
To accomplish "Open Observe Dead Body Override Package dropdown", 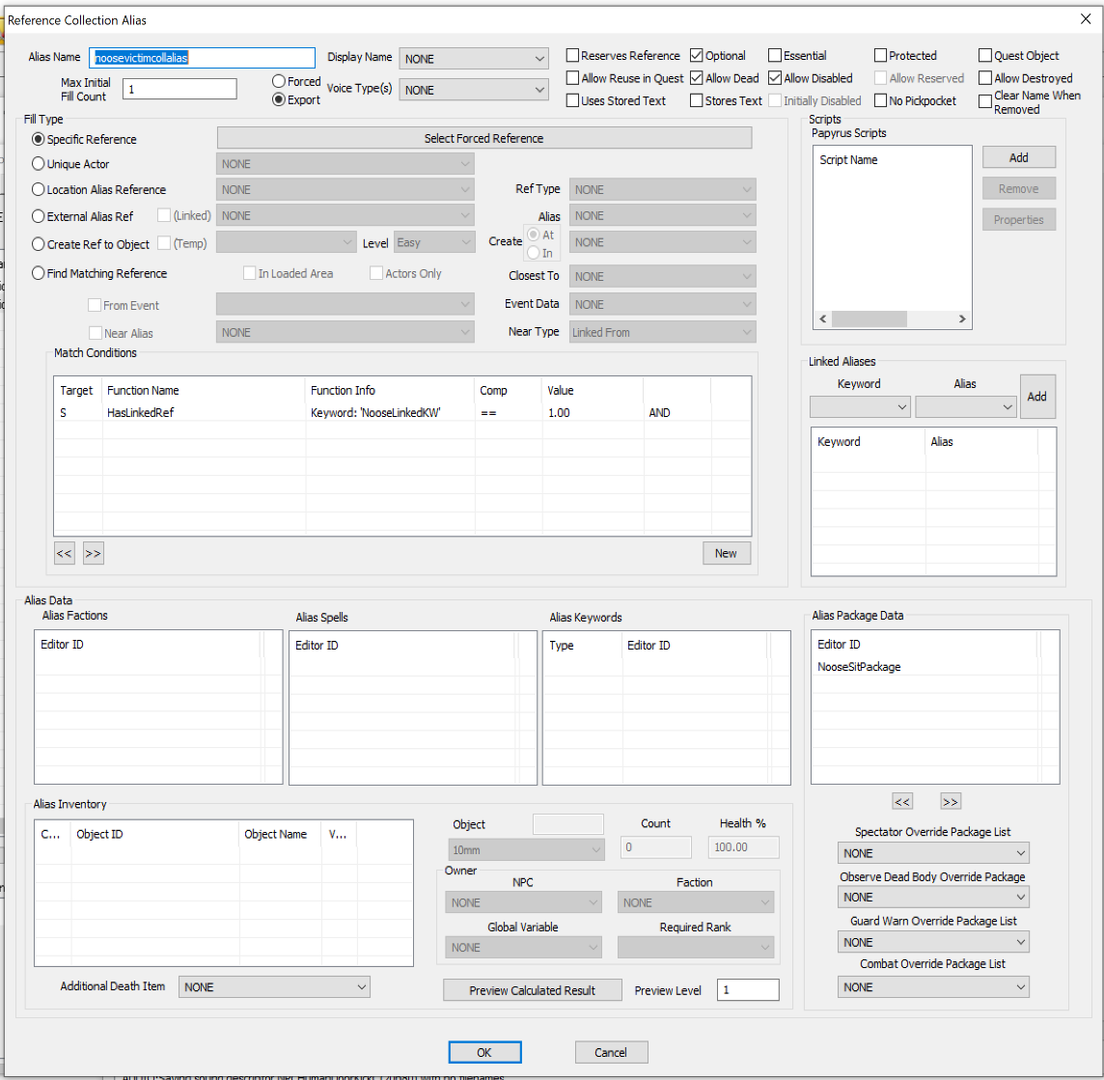I will tap(933, 897).
